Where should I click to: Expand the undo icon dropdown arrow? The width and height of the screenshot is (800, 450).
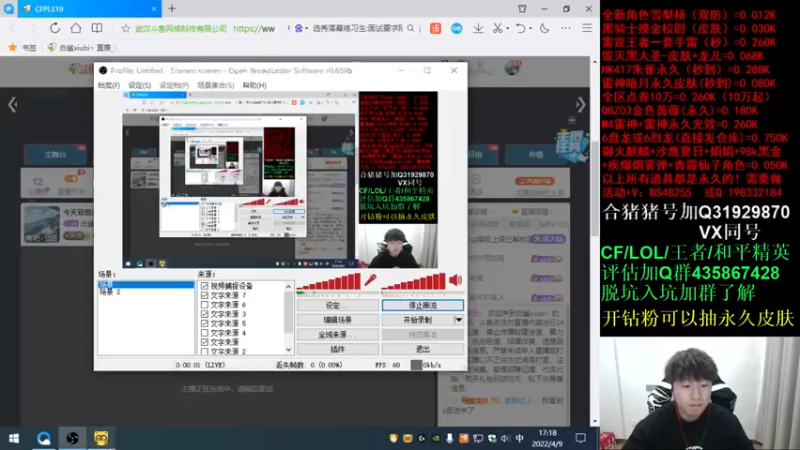(531, 29)
